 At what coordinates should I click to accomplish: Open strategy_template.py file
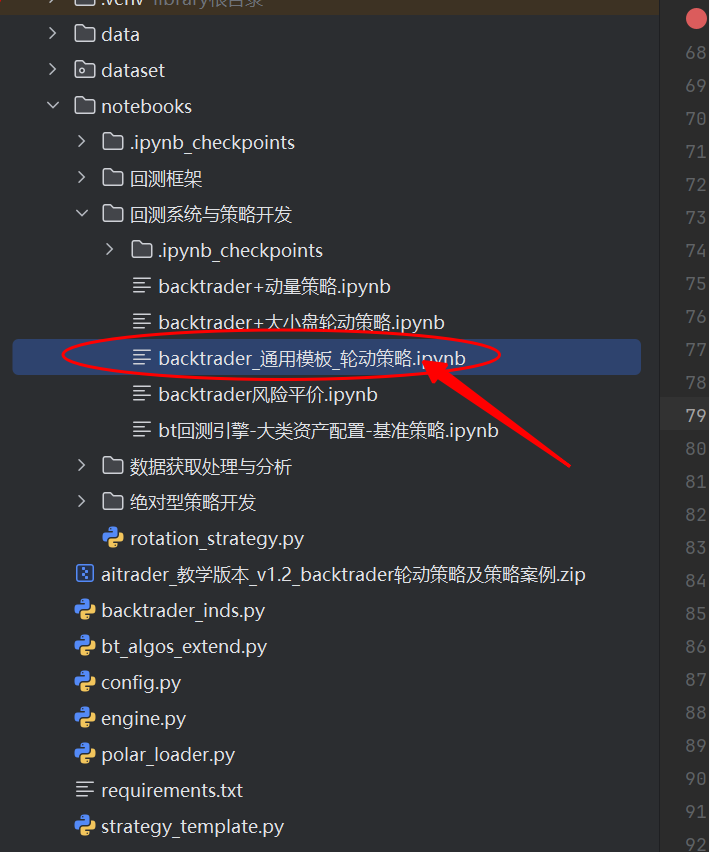(192, 826)
